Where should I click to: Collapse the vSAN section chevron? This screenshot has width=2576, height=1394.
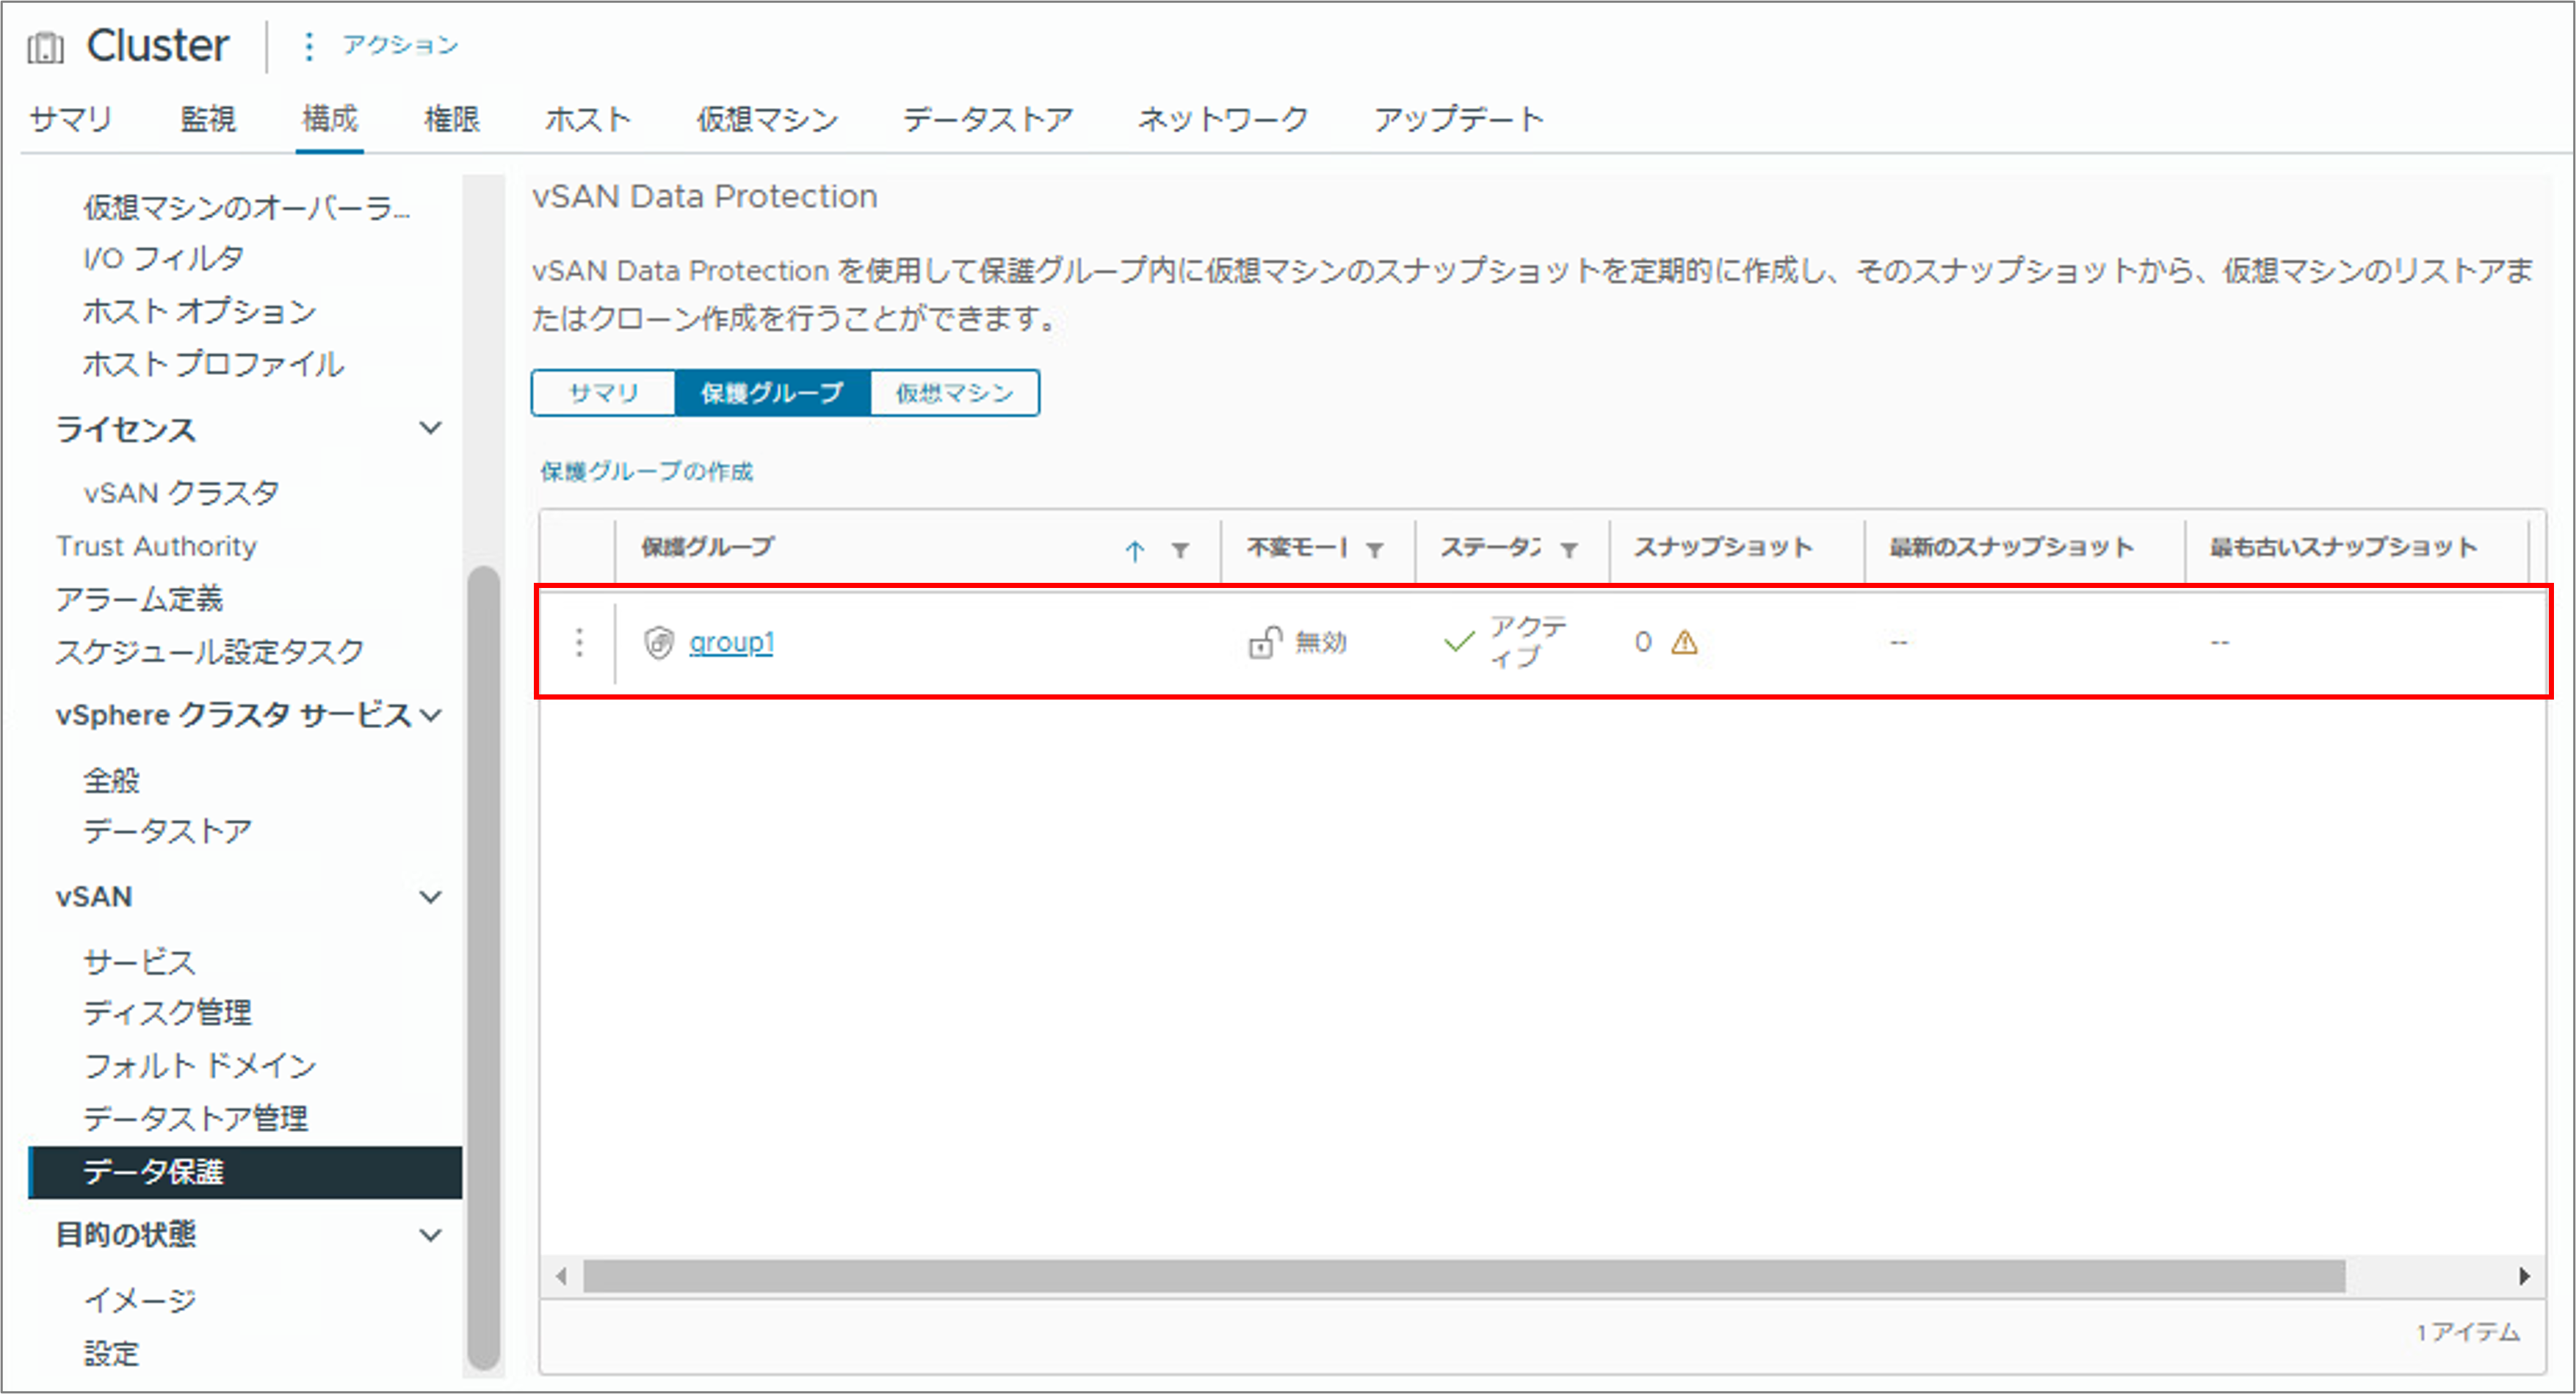tap(430, 897)
